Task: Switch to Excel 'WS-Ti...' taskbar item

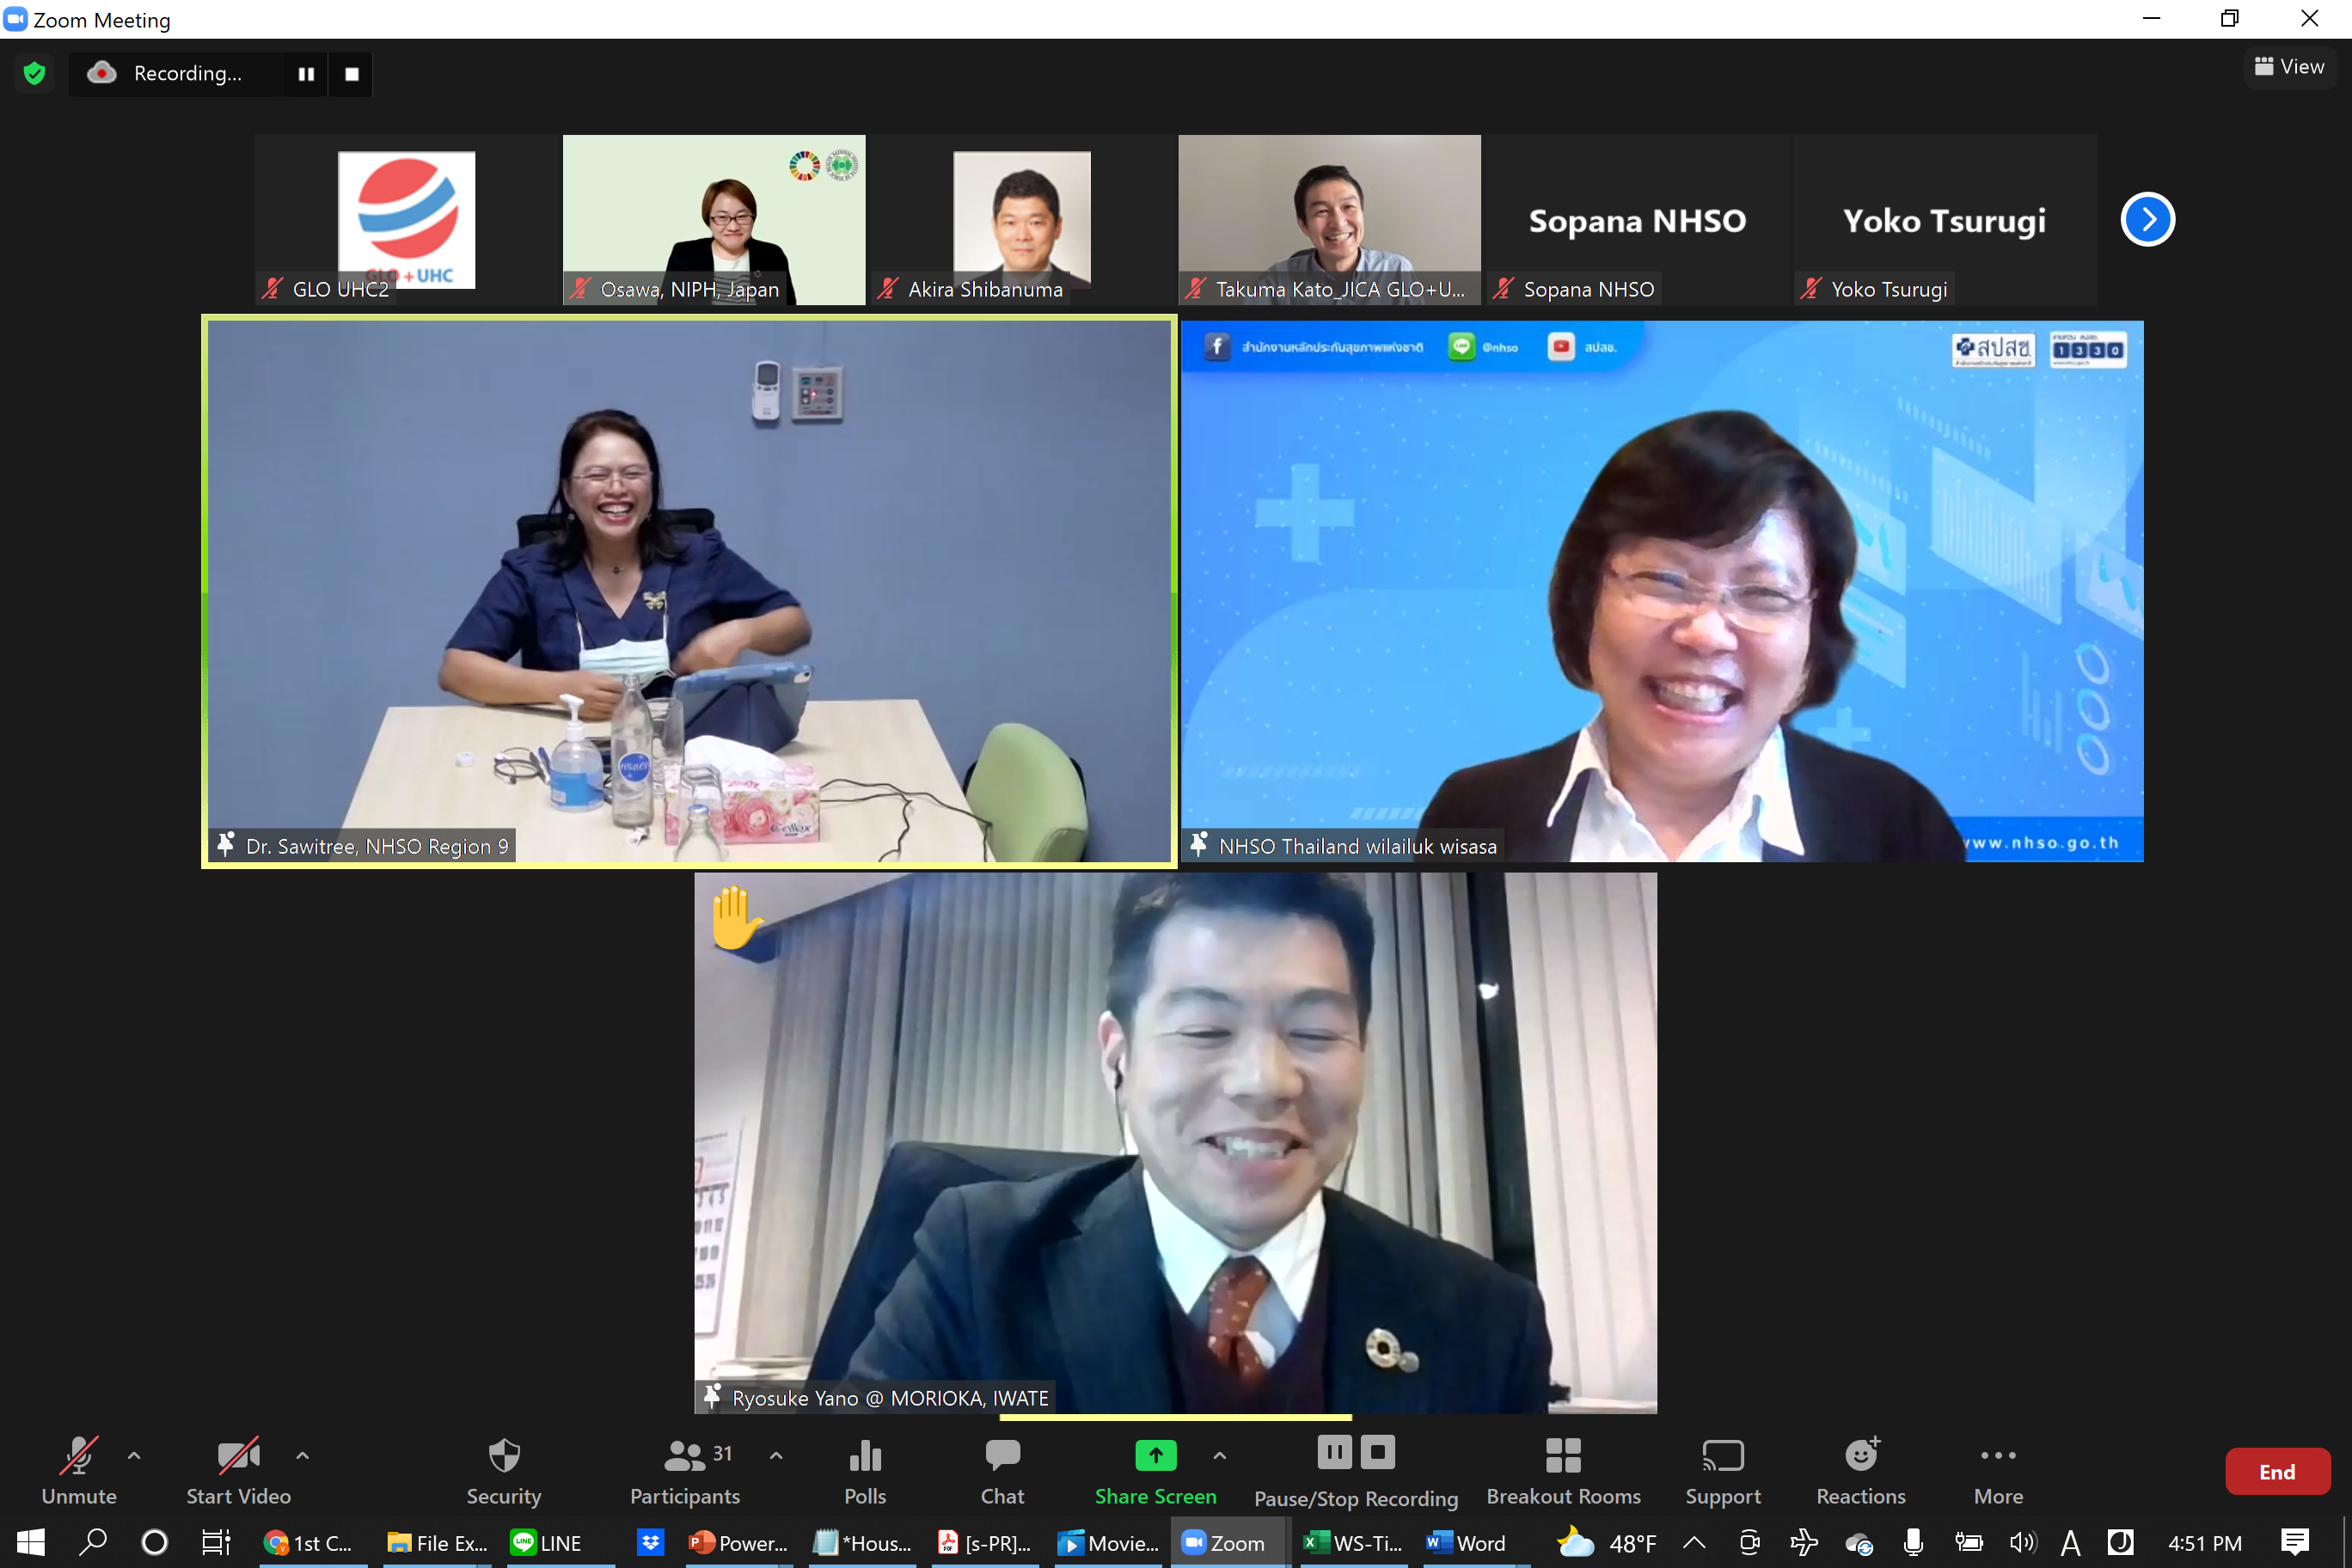Action: click(1354, 1543)
